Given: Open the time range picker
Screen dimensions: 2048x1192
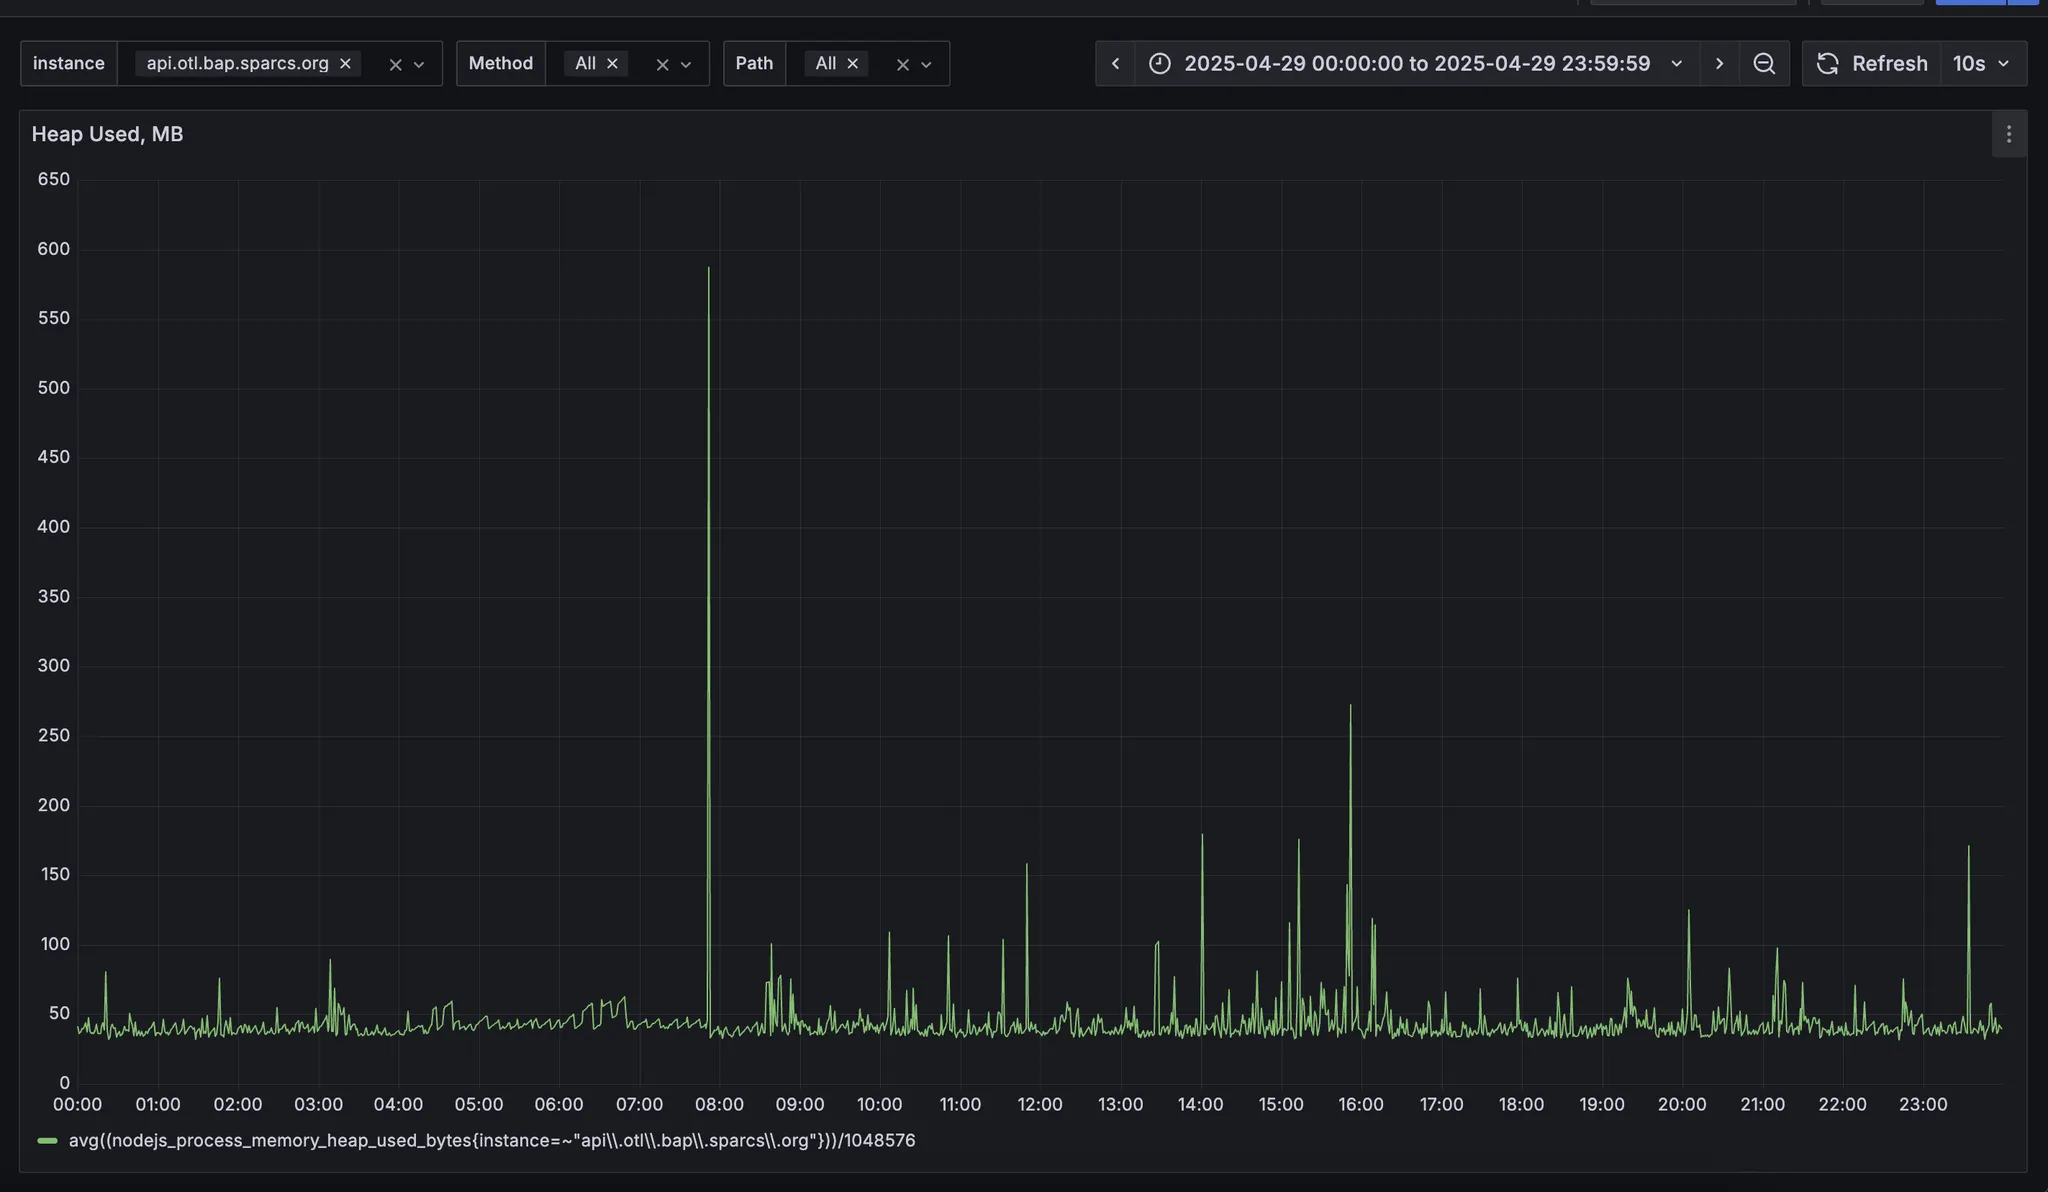Looking at the screenshot, I should (x=1417, y=64).
